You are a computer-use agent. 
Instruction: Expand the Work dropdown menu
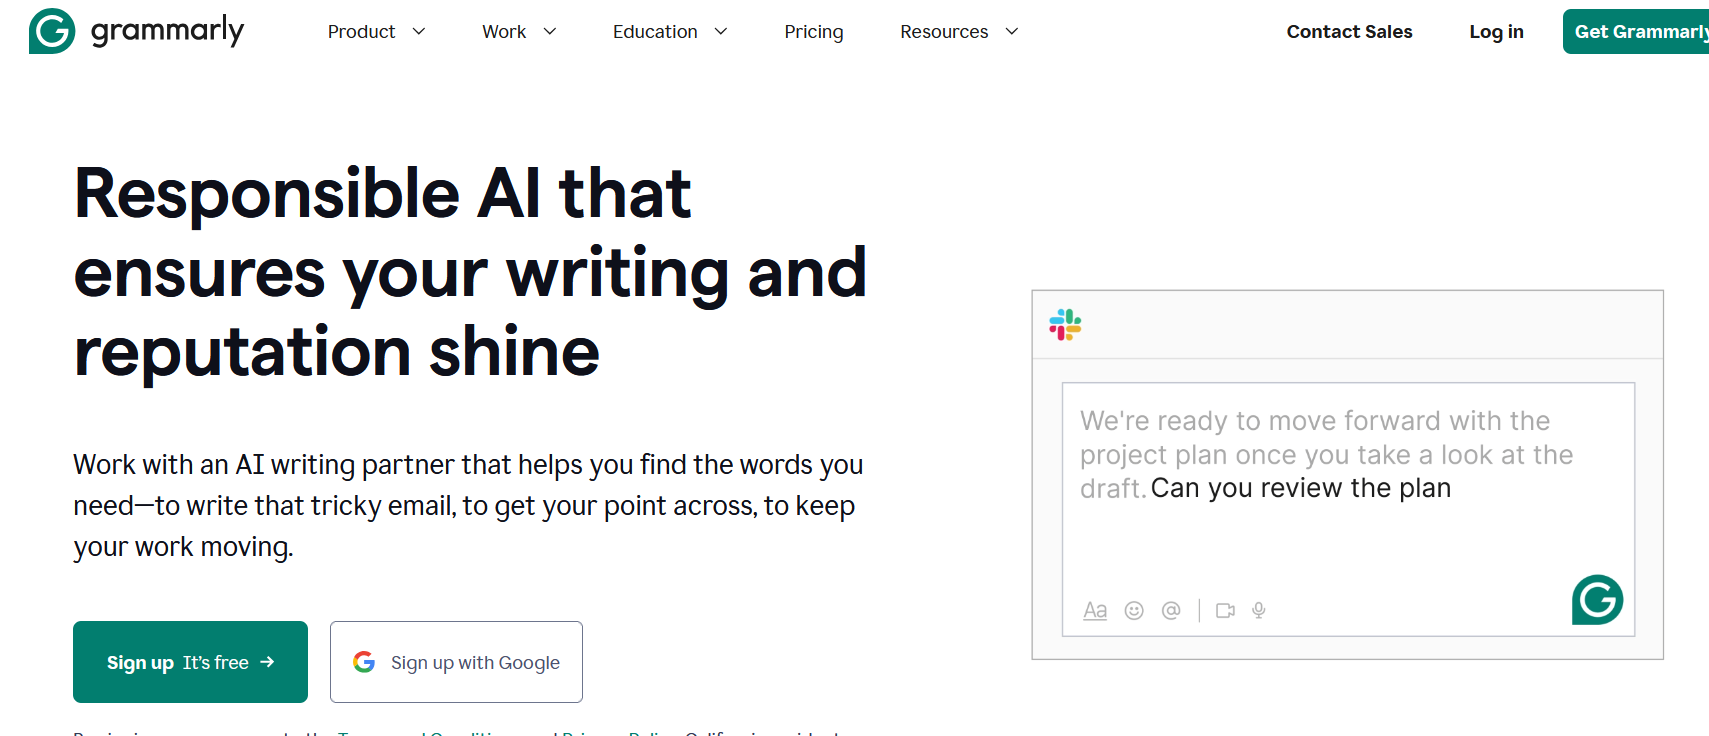click(x=518, y=32)
